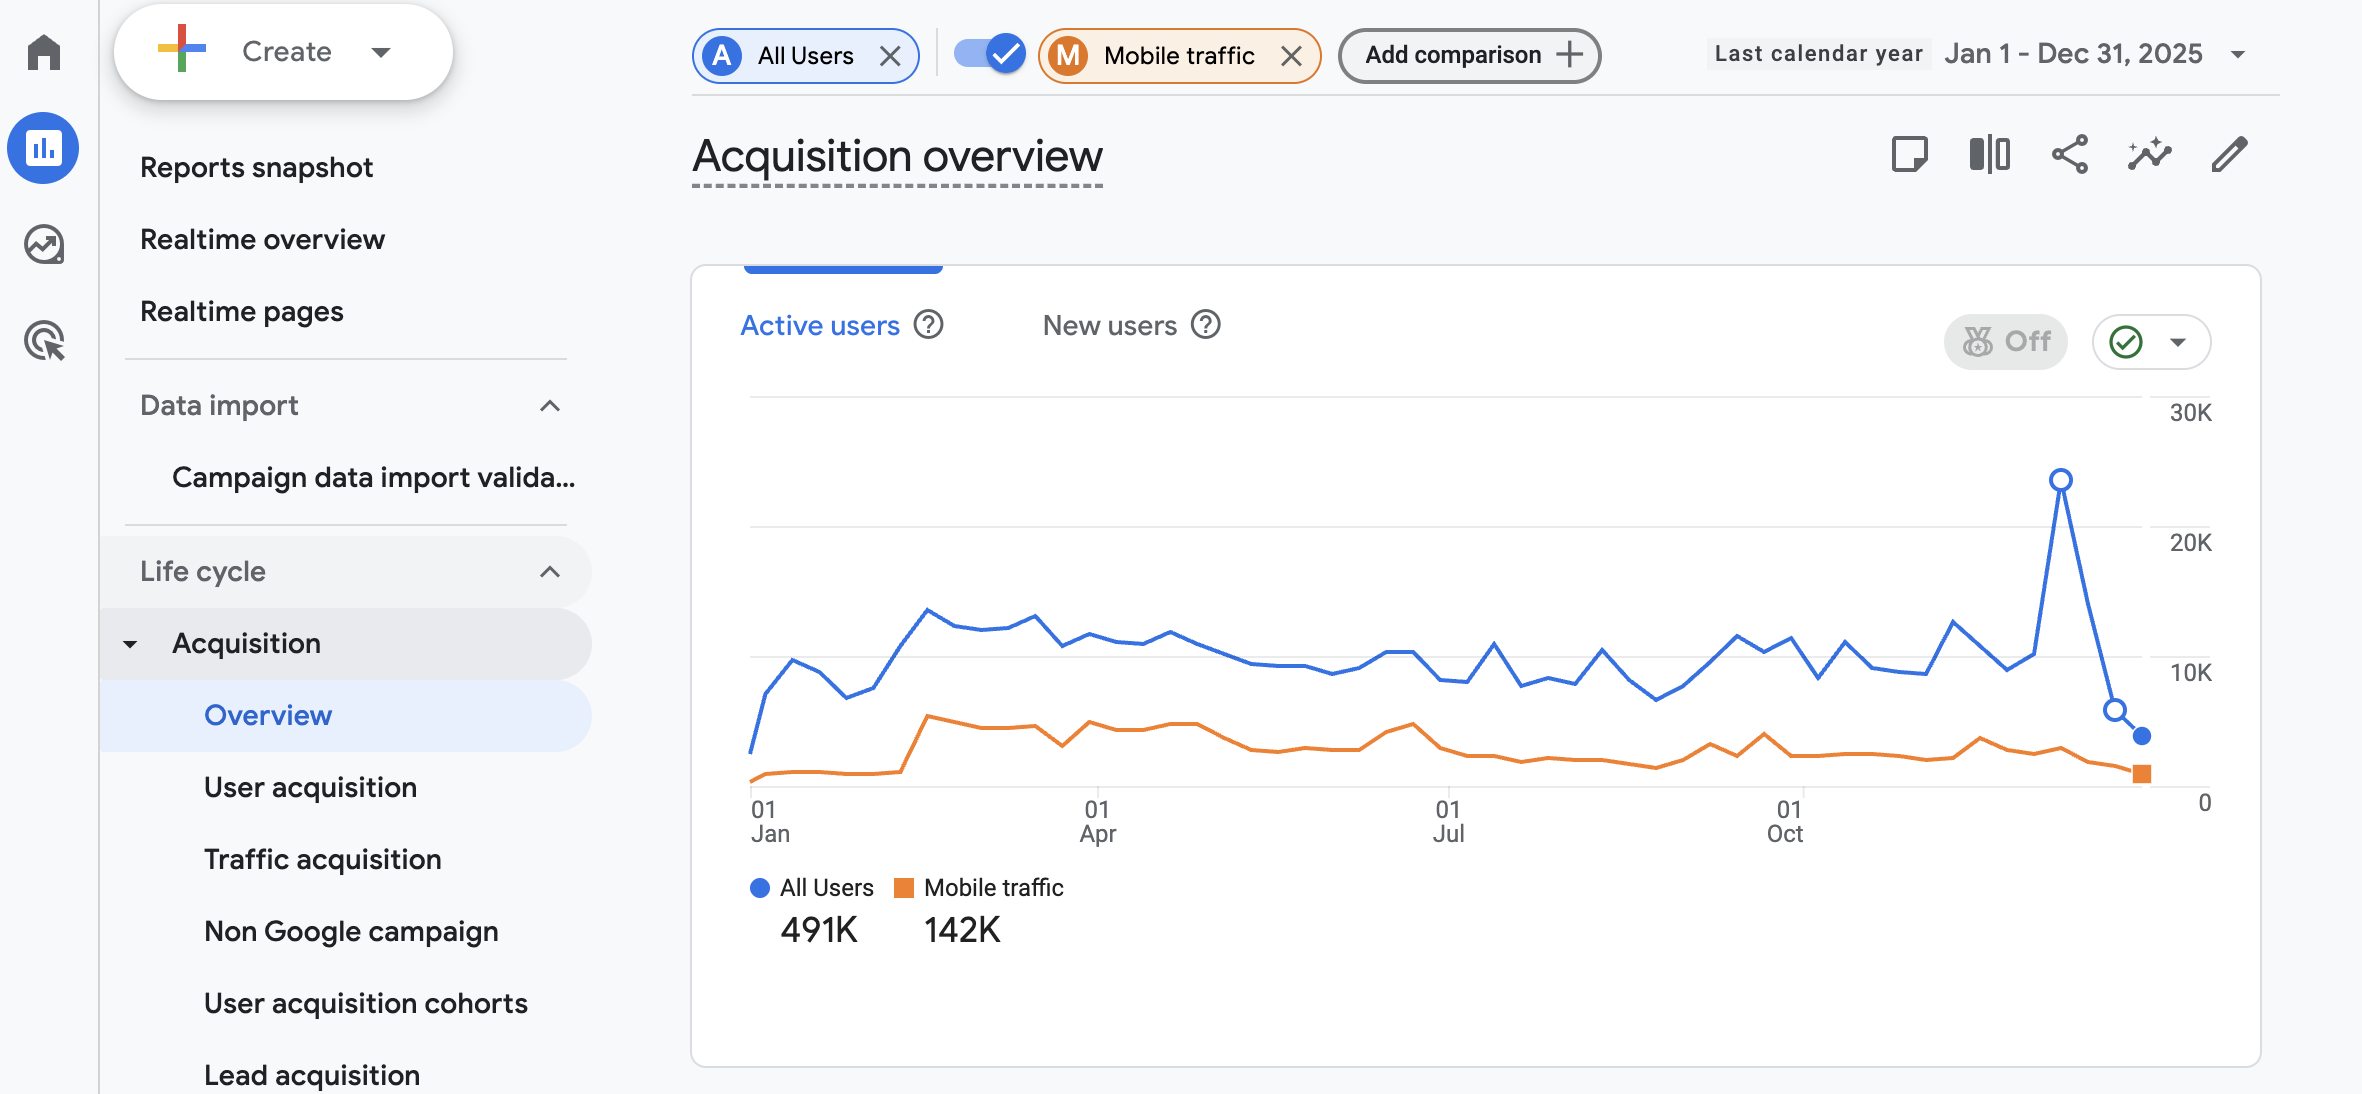This screenshot has width=2362, height=1094.
Task: Click the A badge on All Users chip
Action: click(722, 56)
